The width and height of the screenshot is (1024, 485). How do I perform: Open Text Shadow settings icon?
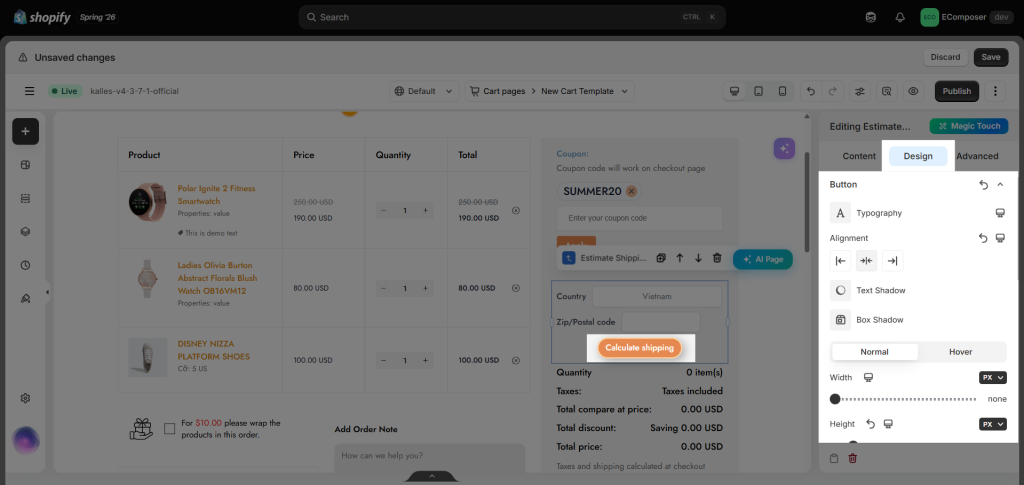840,290
